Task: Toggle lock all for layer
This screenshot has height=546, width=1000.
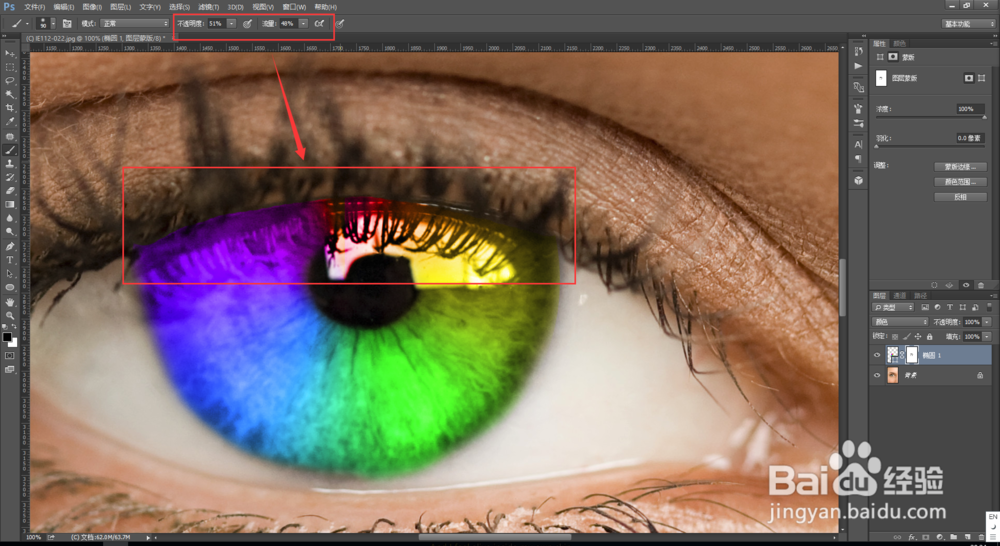Action: [929, 336]
